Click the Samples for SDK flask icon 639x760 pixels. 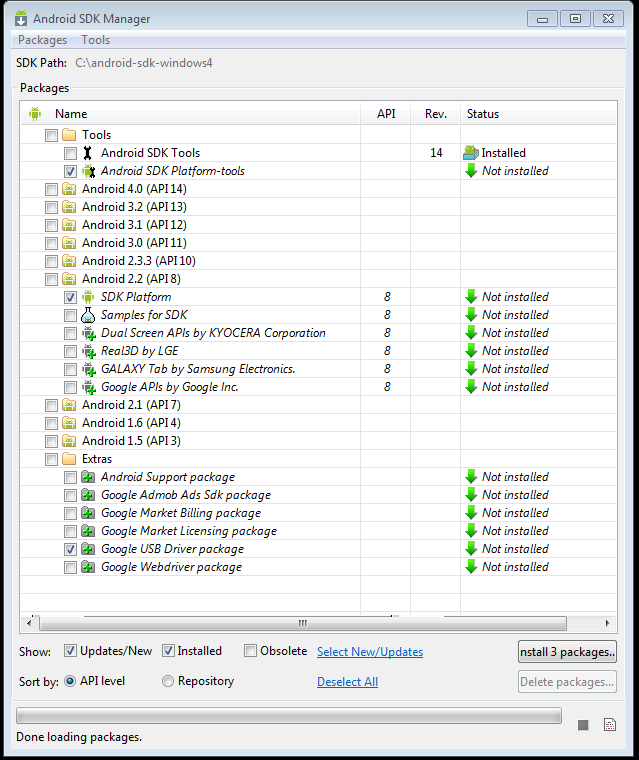click(x=88, y=315)
